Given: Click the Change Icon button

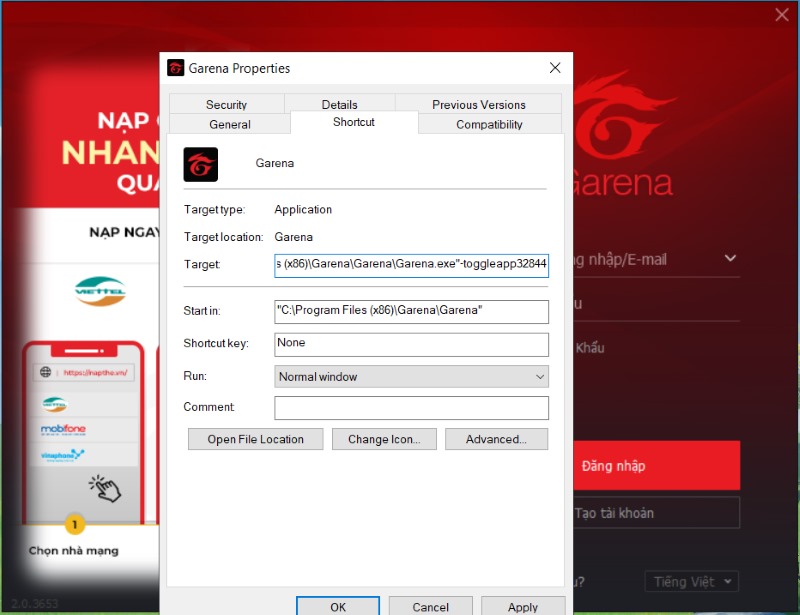Looking at the screenshot, I should click(384, 439).
